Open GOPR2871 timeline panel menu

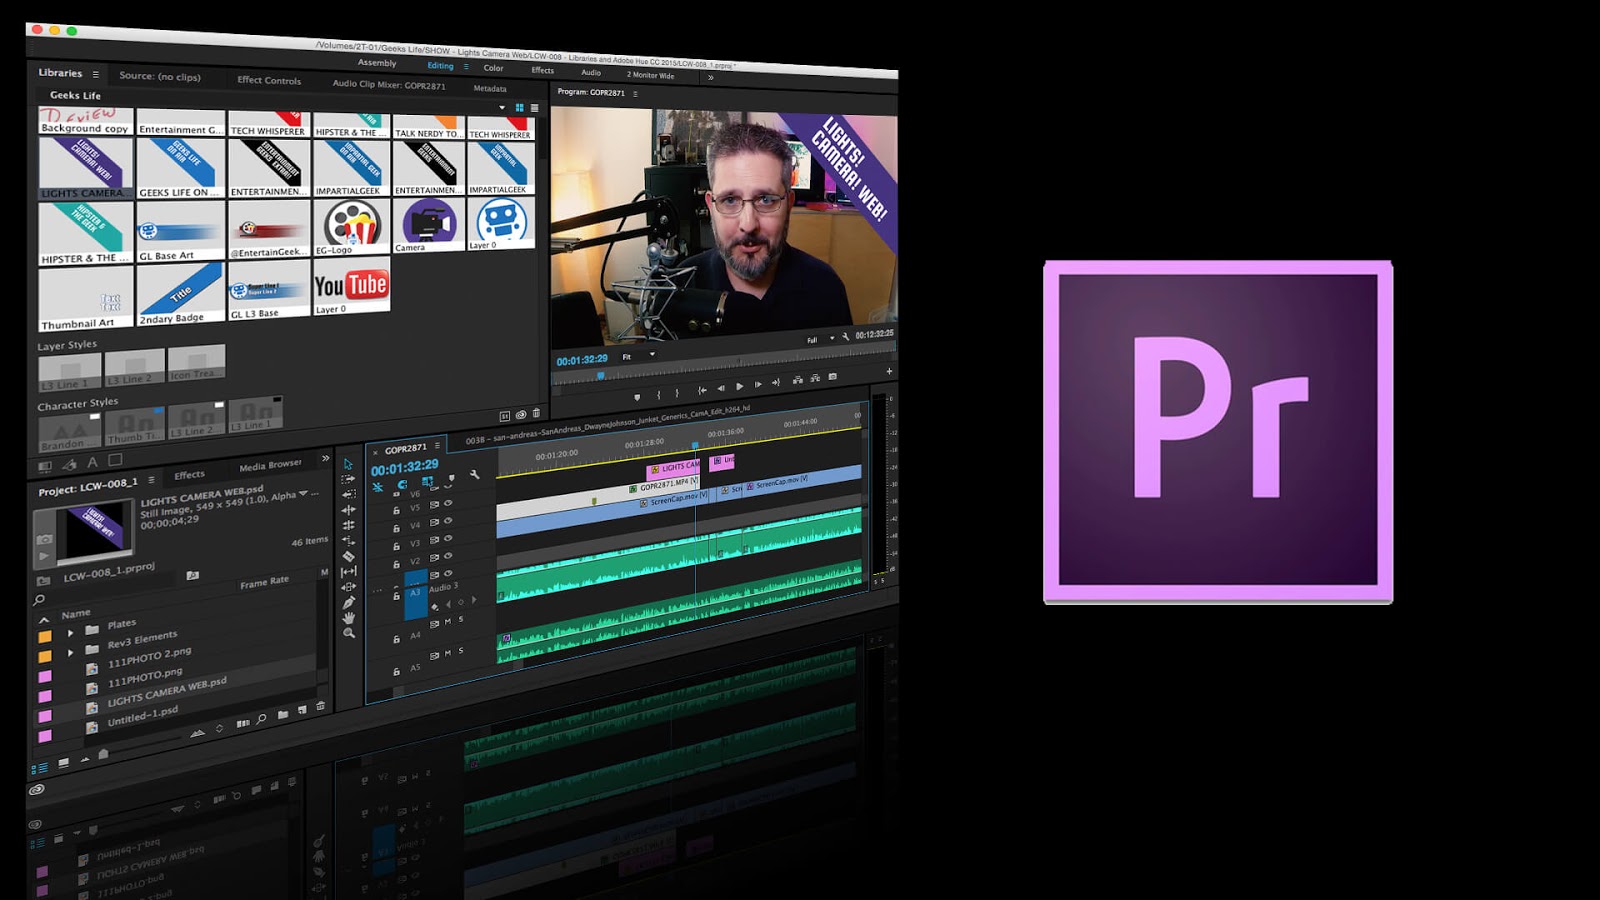(437, 445)
